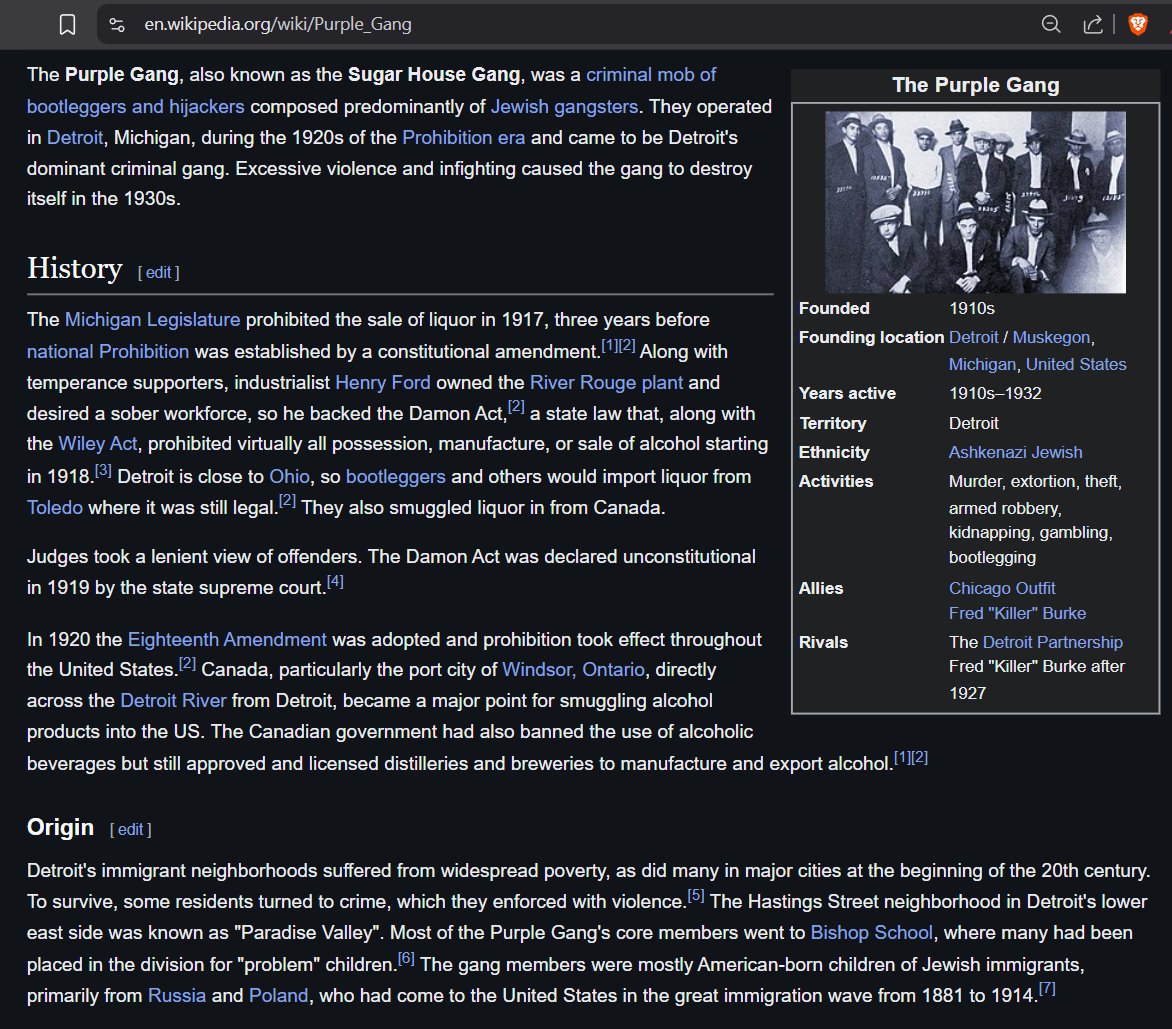The width and height of the screenshot is (1172, 1029).
Task: Click citation [4] after 'state supreme court'
Action: (x=335, y=581)
